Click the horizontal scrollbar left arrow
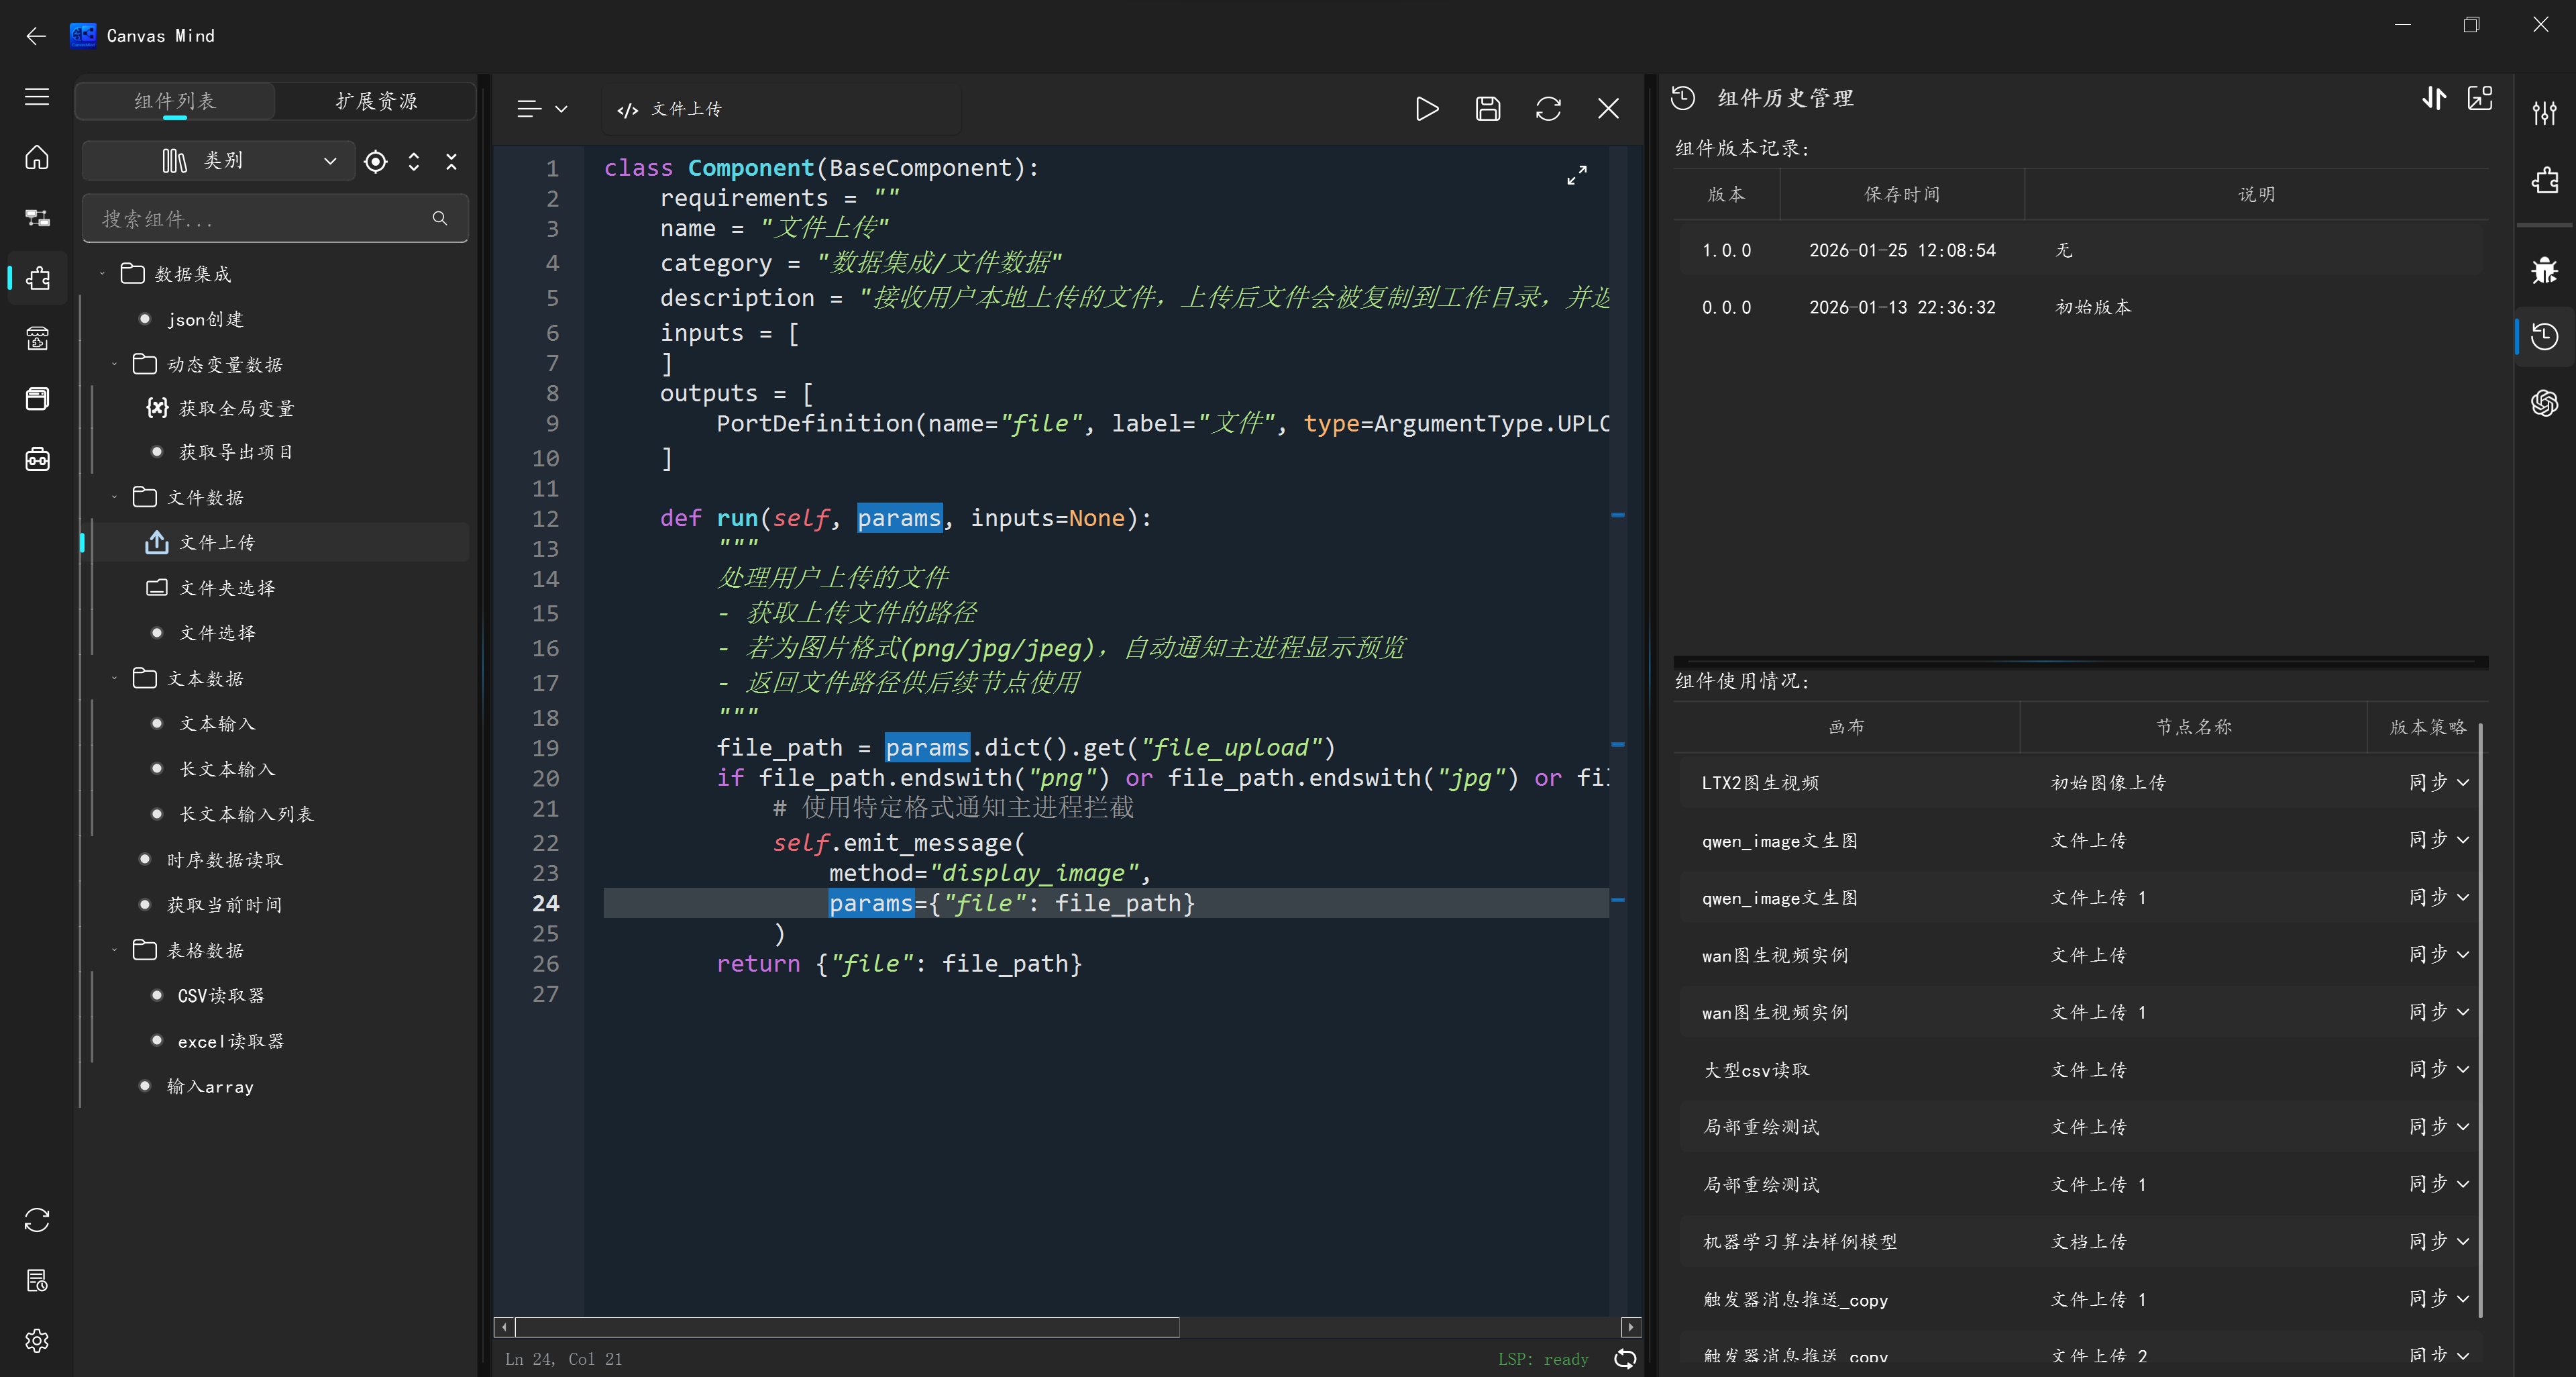The image size is (2576, 1377). pos(504,1327)
